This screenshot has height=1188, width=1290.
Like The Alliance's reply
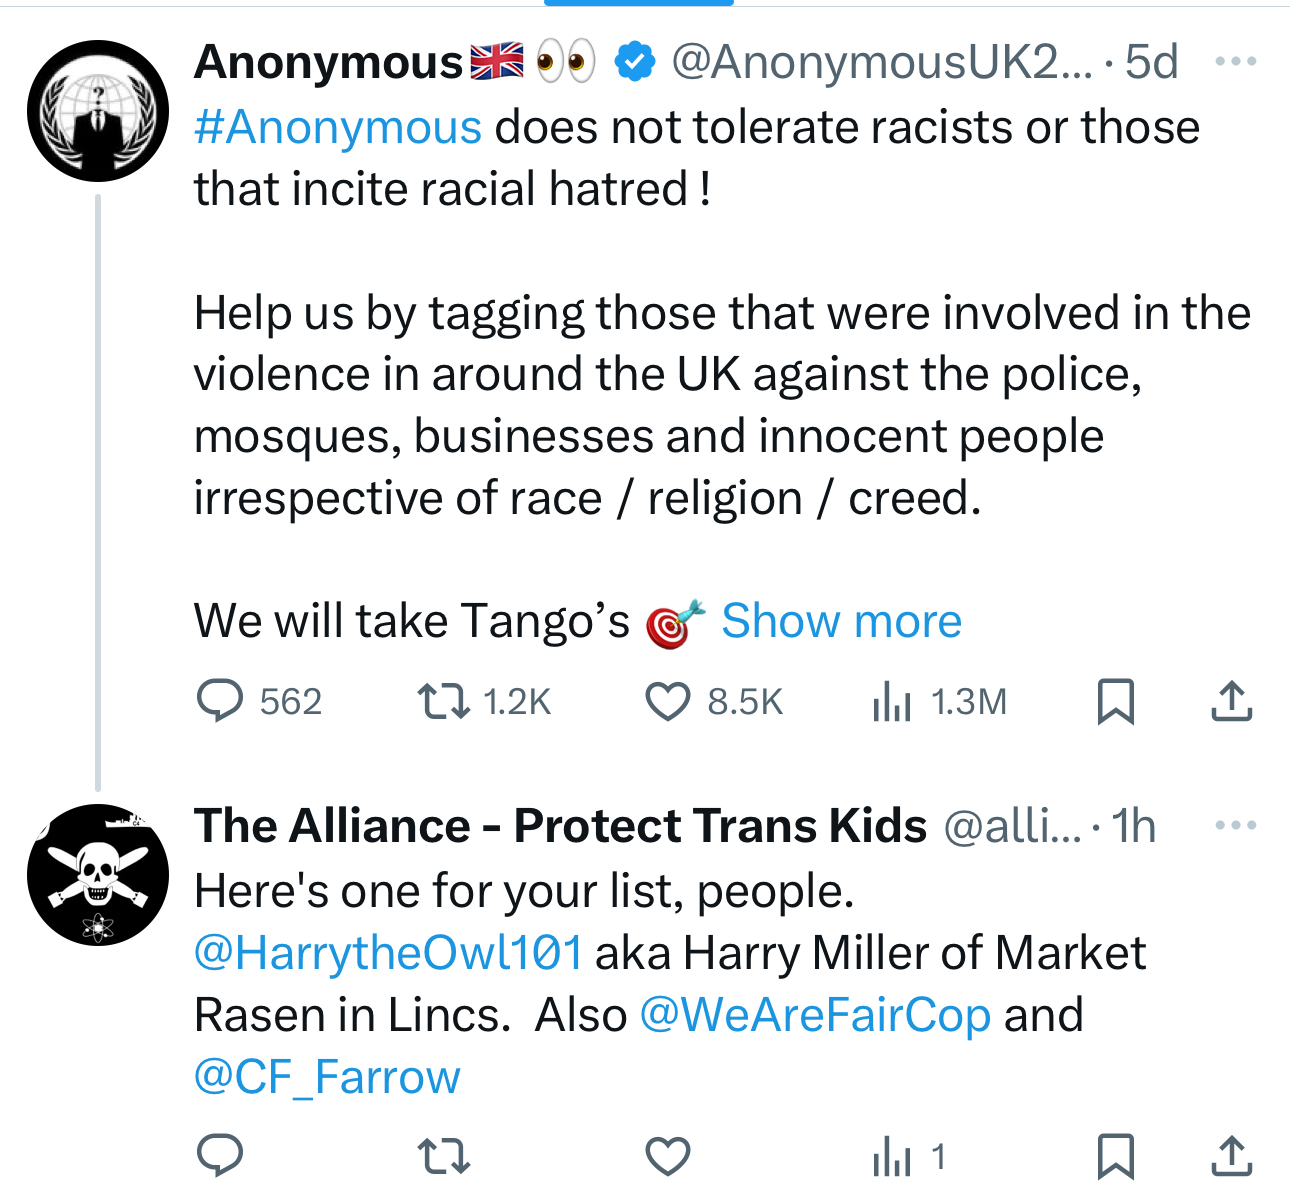(668, 1157)
